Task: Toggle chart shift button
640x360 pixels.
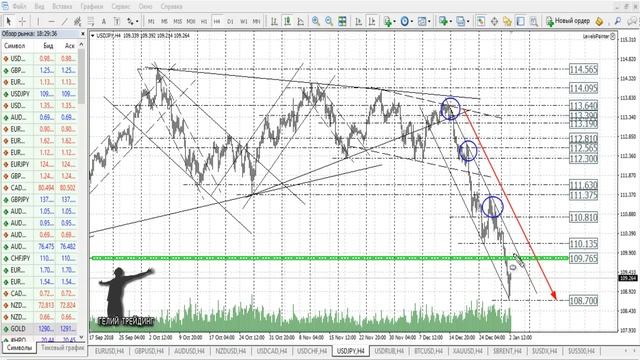Action: 371,21
